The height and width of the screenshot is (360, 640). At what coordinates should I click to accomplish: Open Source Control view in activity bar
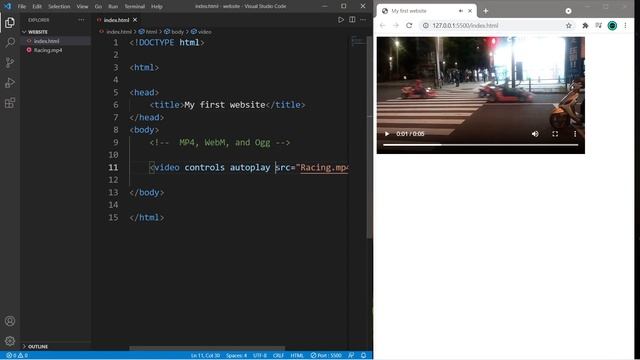click(10, 62)
